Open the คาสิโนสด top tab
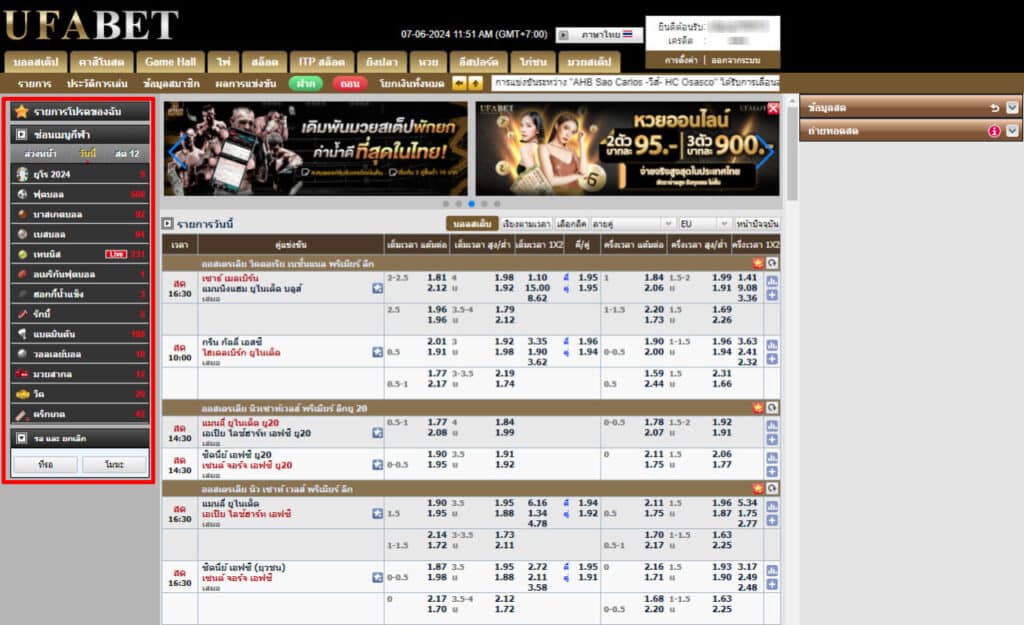 click(101, 62)
